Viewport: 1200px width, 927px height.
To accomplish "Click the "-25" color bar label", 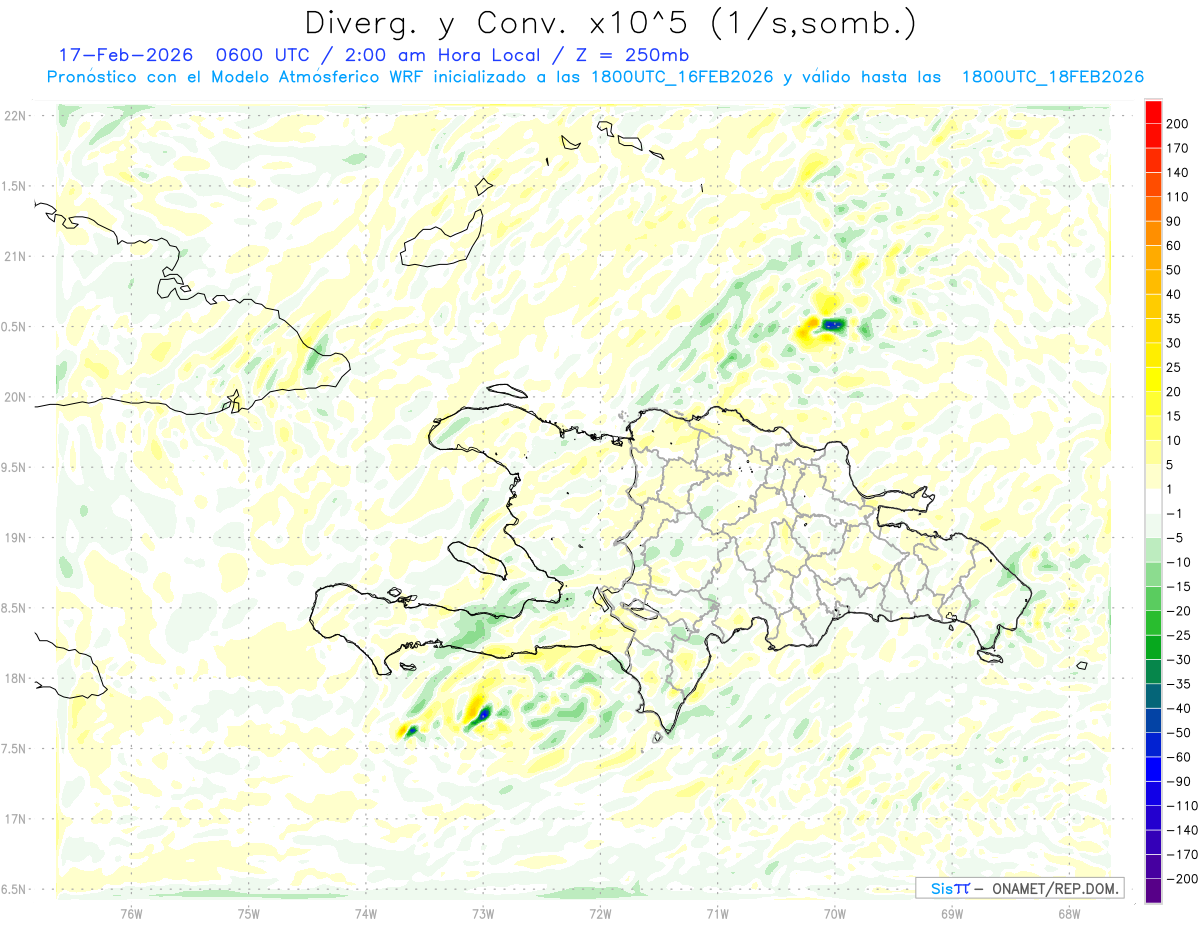I will coord(1177,635).
